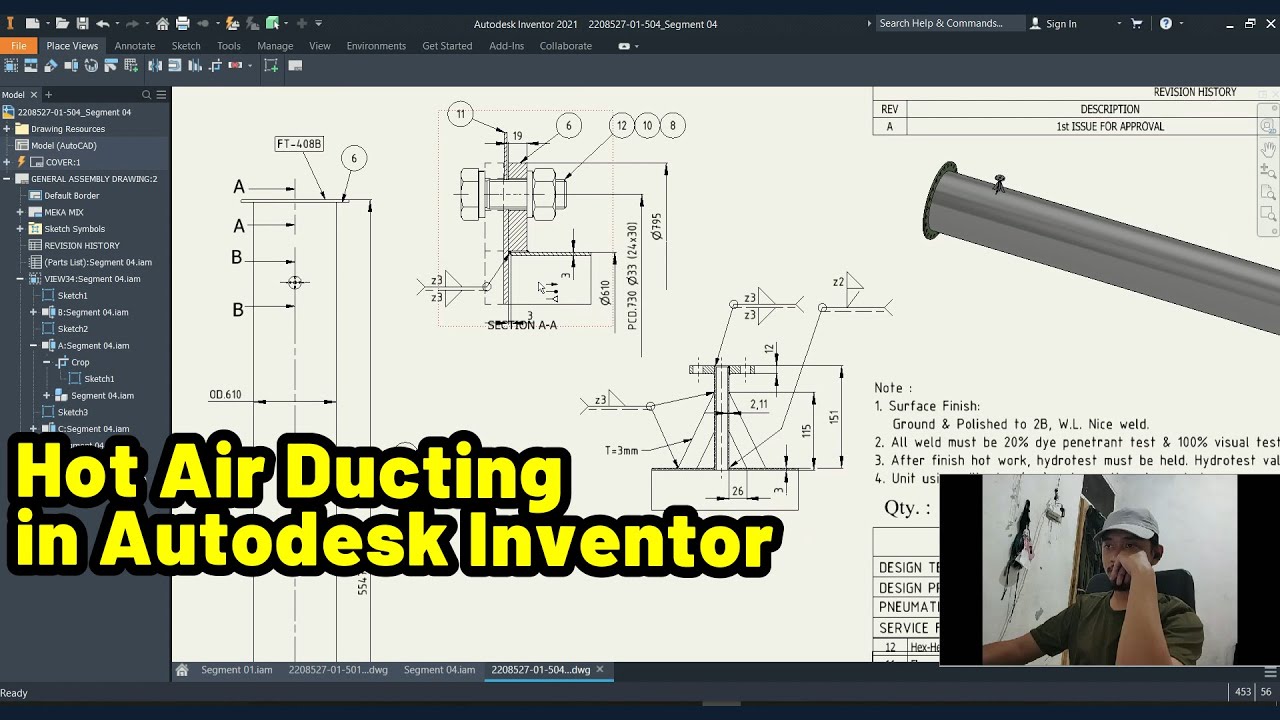Create a Section view

(x=71, y=65)
